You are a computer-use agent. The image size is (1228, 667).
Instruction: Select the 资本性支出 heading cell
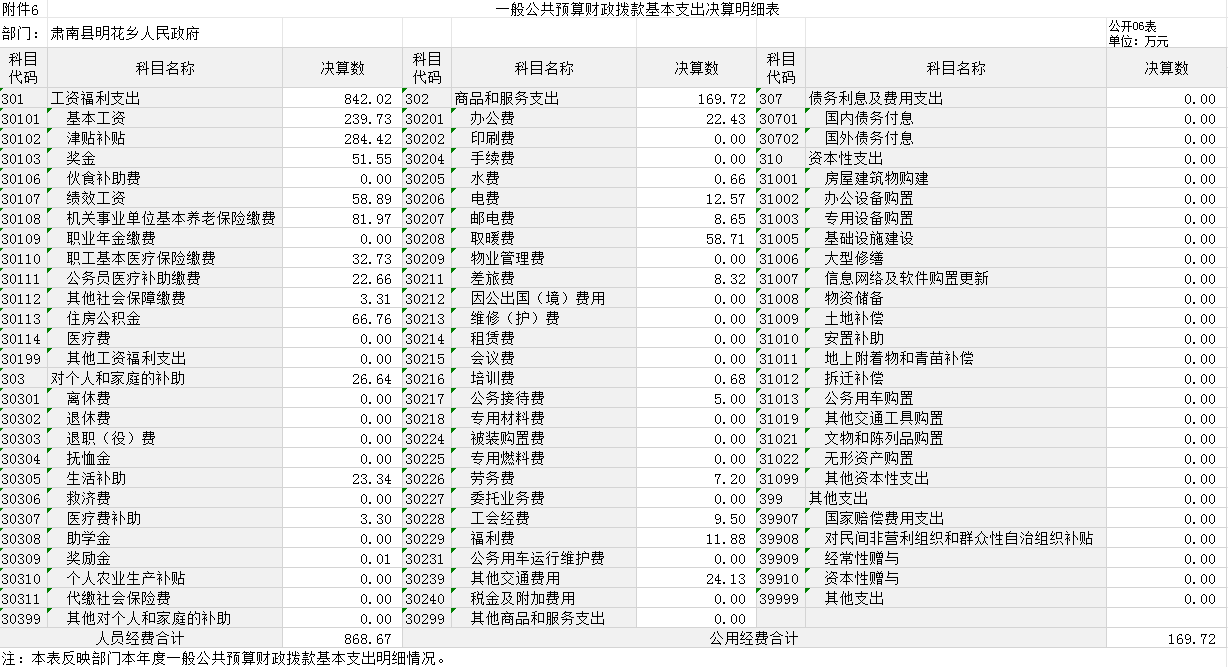(955, 158)
